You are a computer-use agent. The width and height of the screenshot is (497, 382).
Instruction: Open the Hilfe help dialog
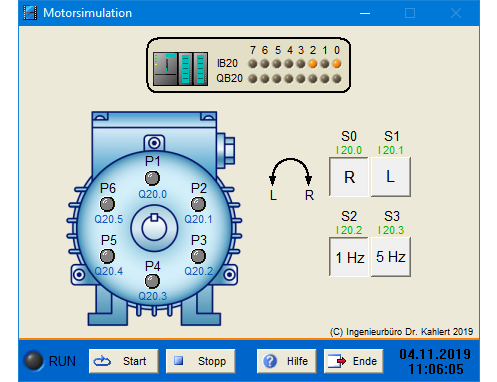point(287,361)
